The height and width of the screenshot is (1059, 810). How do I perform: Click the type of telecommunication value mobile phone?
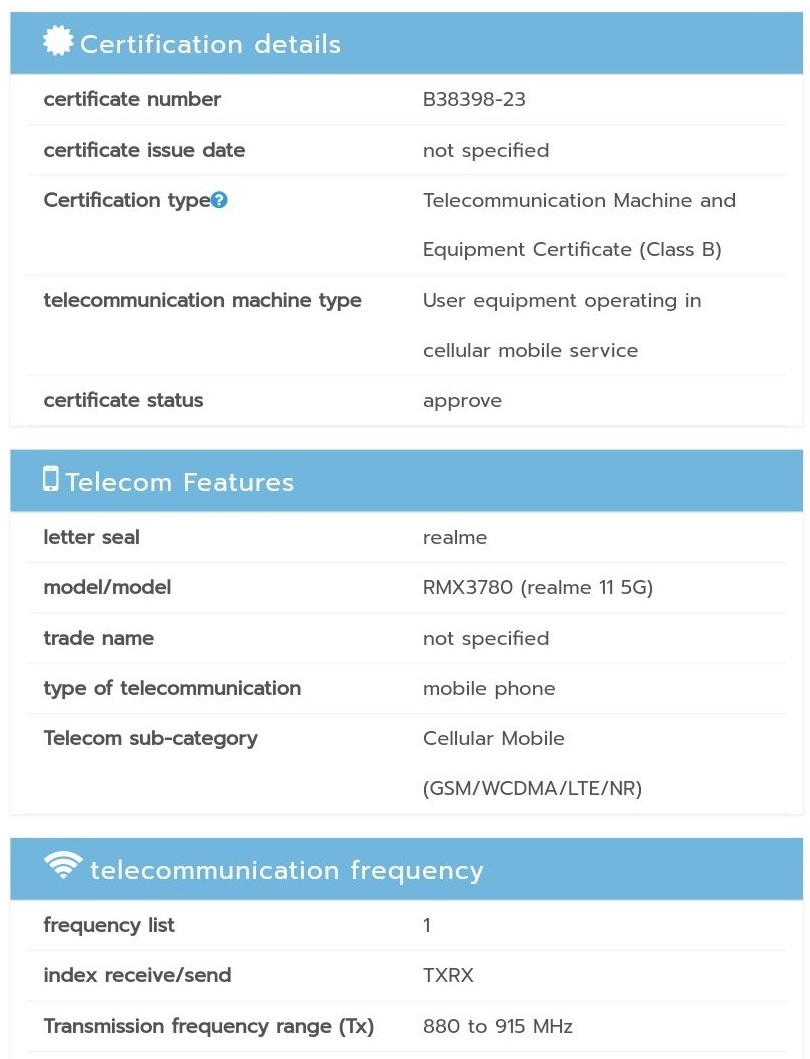pyautogui.click(x=489, y=688)
